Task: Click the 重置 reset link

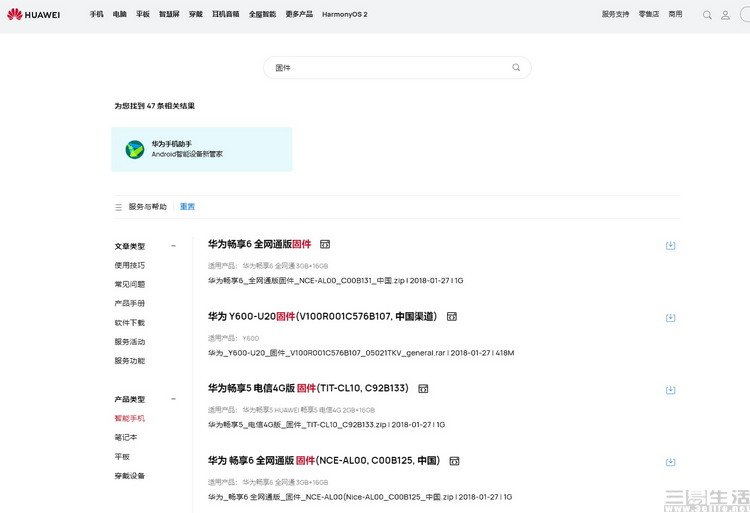Action: [187, 207]
